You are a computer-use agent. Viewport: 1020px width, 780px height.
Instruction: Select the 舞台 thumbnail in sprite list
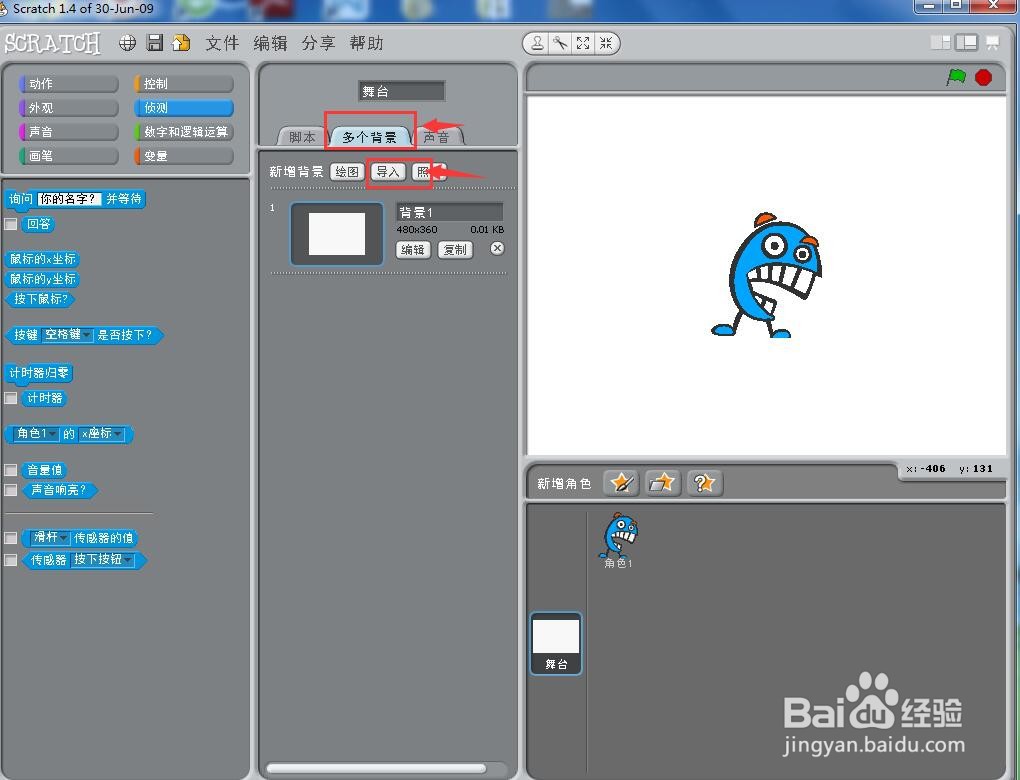[556, 643]
